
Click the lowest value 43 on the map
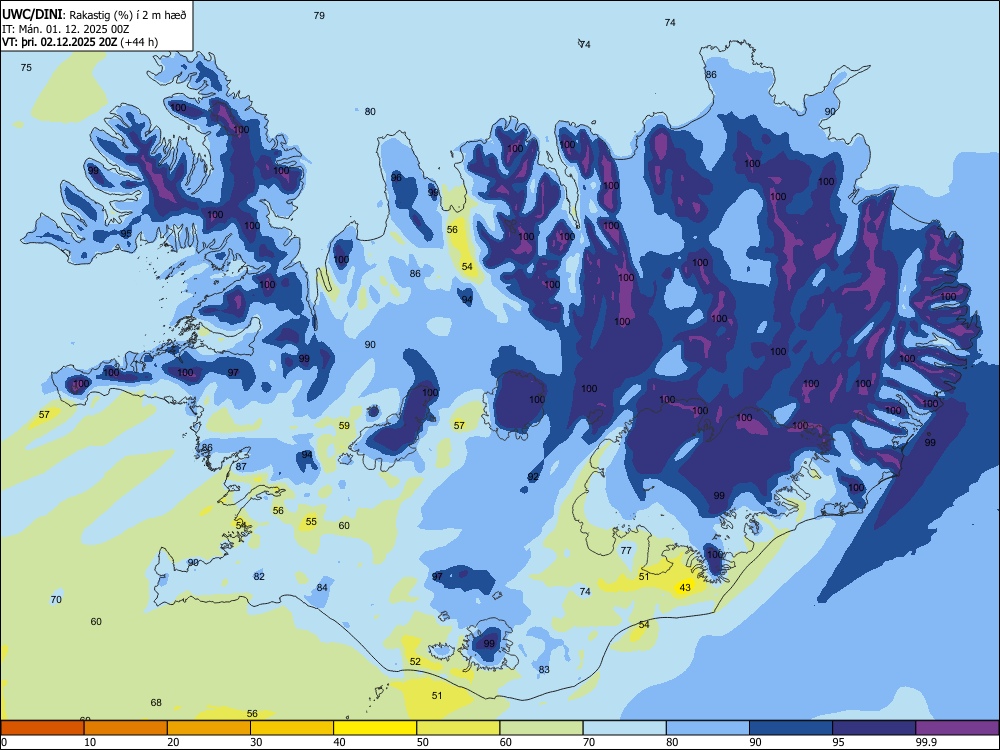[x=685, y=587]
